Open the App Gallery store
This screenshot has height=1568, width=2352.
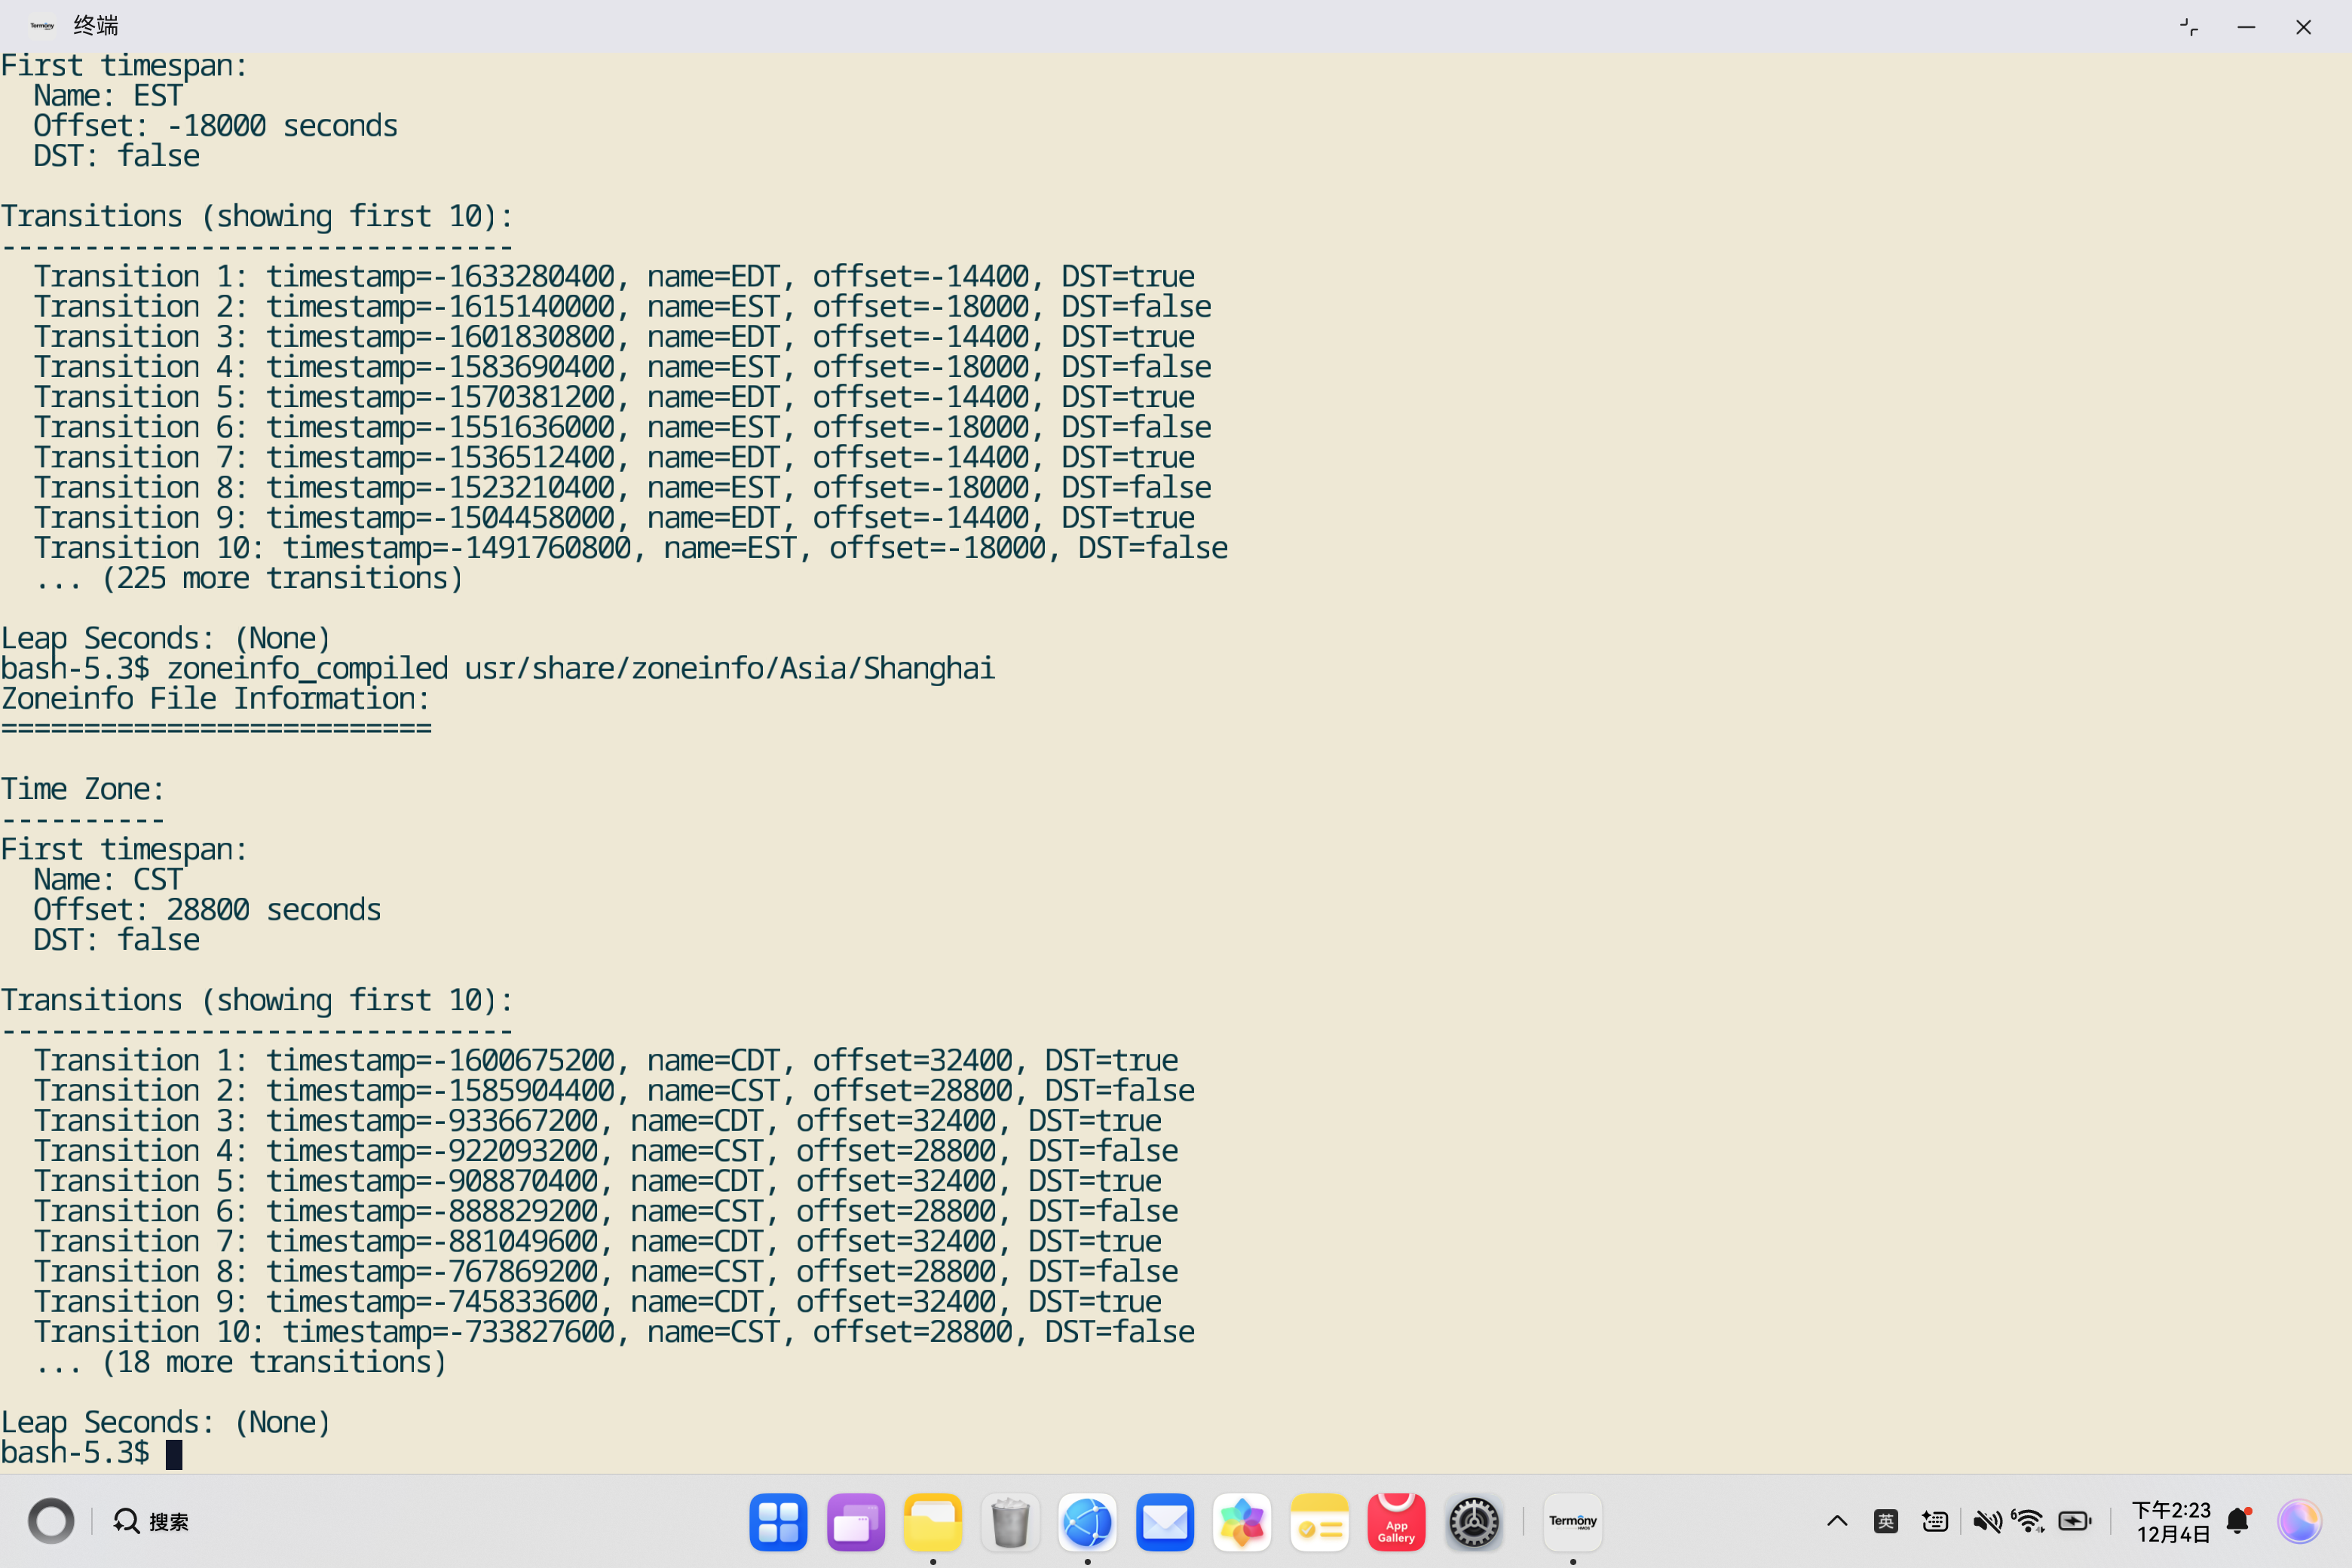[x=1397, y=1522]
